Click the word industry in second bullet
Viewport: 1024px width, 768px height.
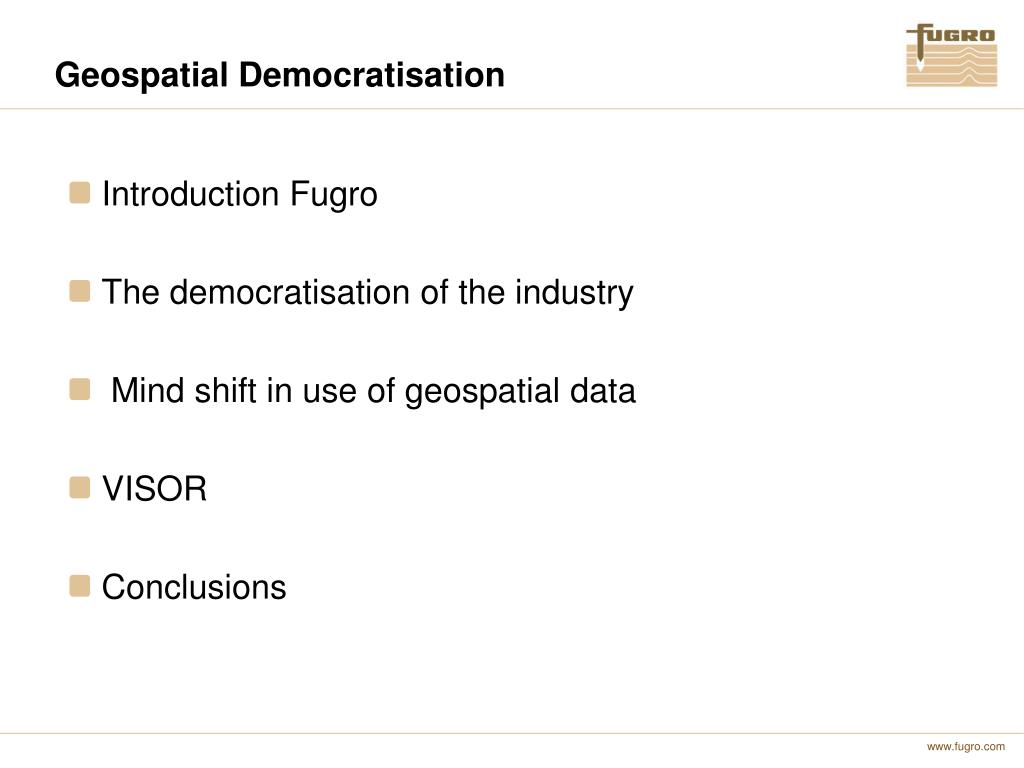574,293
